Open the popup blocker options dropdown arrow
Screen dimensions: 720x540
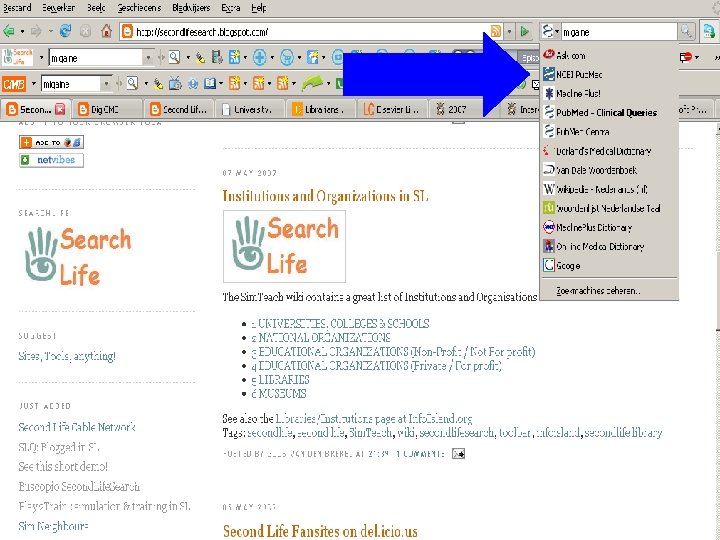tap(697, 57)
